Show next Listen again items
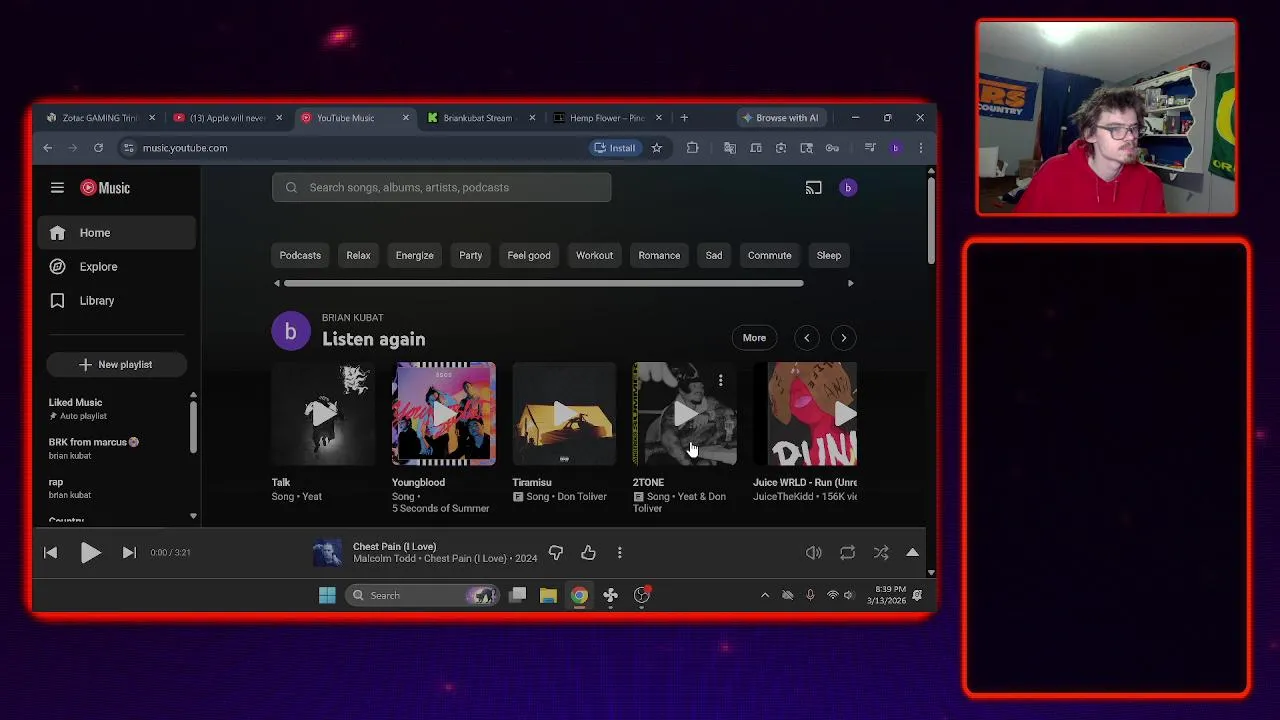This screenshot has height=720, width=1280. [843, 337]
